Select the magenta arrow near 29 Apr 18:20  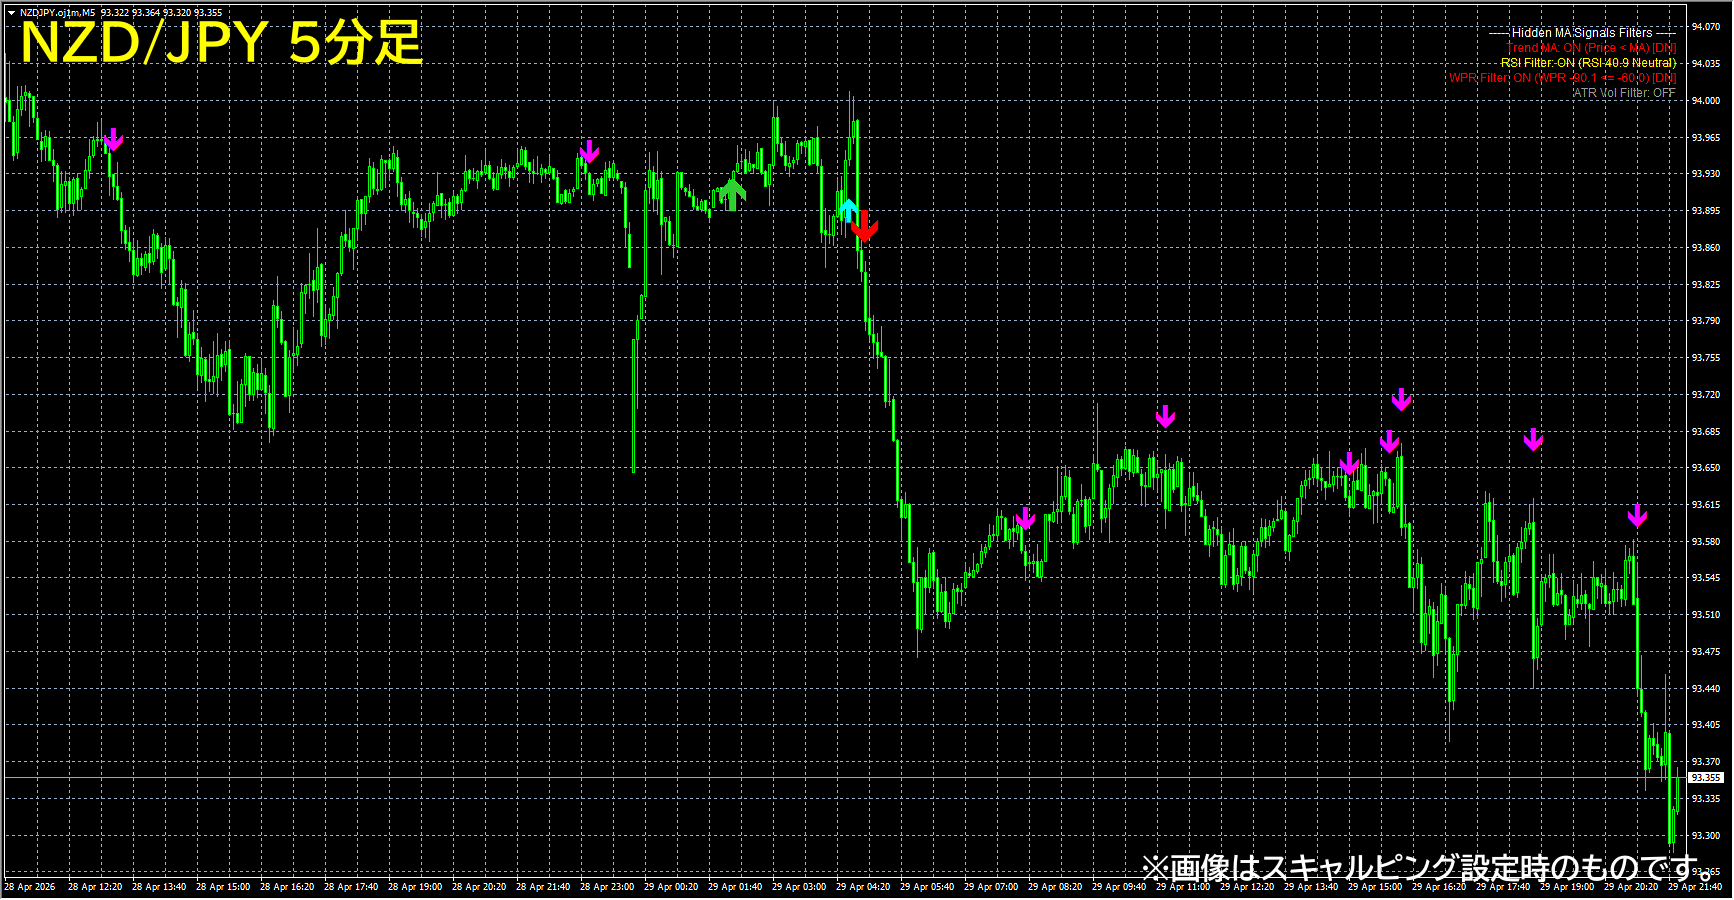(1533, 439)
